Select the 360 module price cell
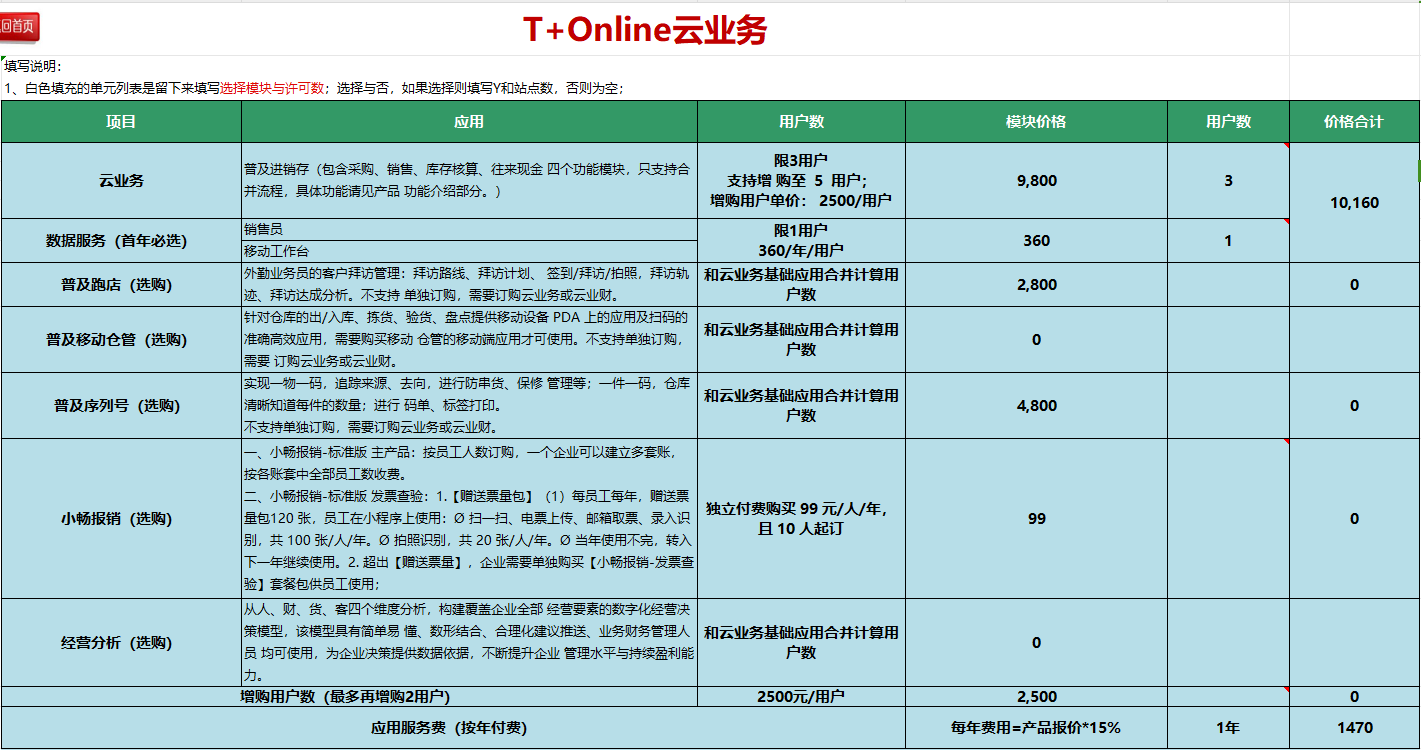 [1036, 241]
